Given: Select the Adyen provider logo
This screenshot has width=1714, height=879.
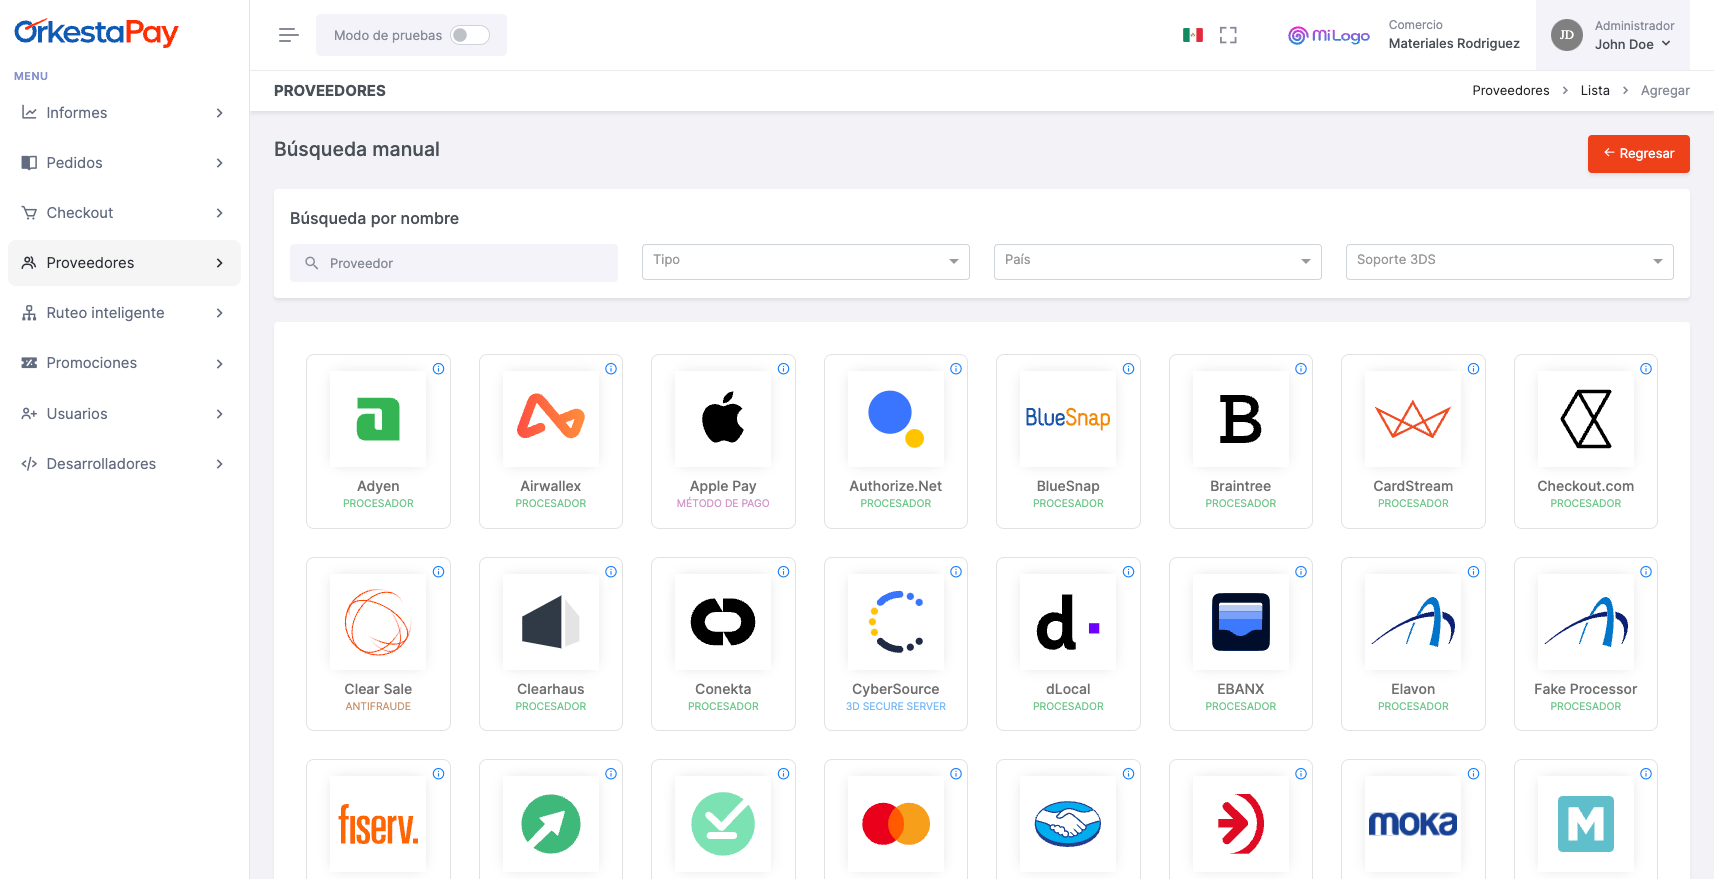Looking at the screenshot, I should (x=378, y=419).
